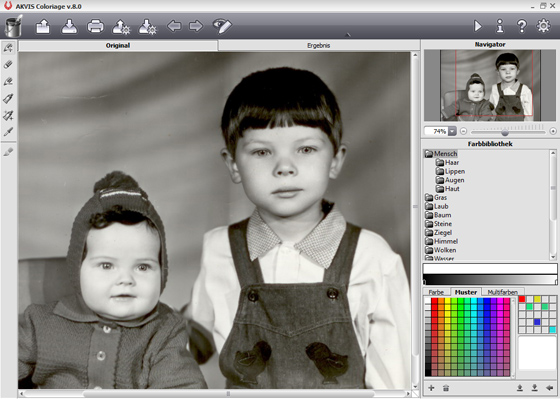Open the Laub color folder
This screenshot has width=560, height=399.
click(436, 206)
